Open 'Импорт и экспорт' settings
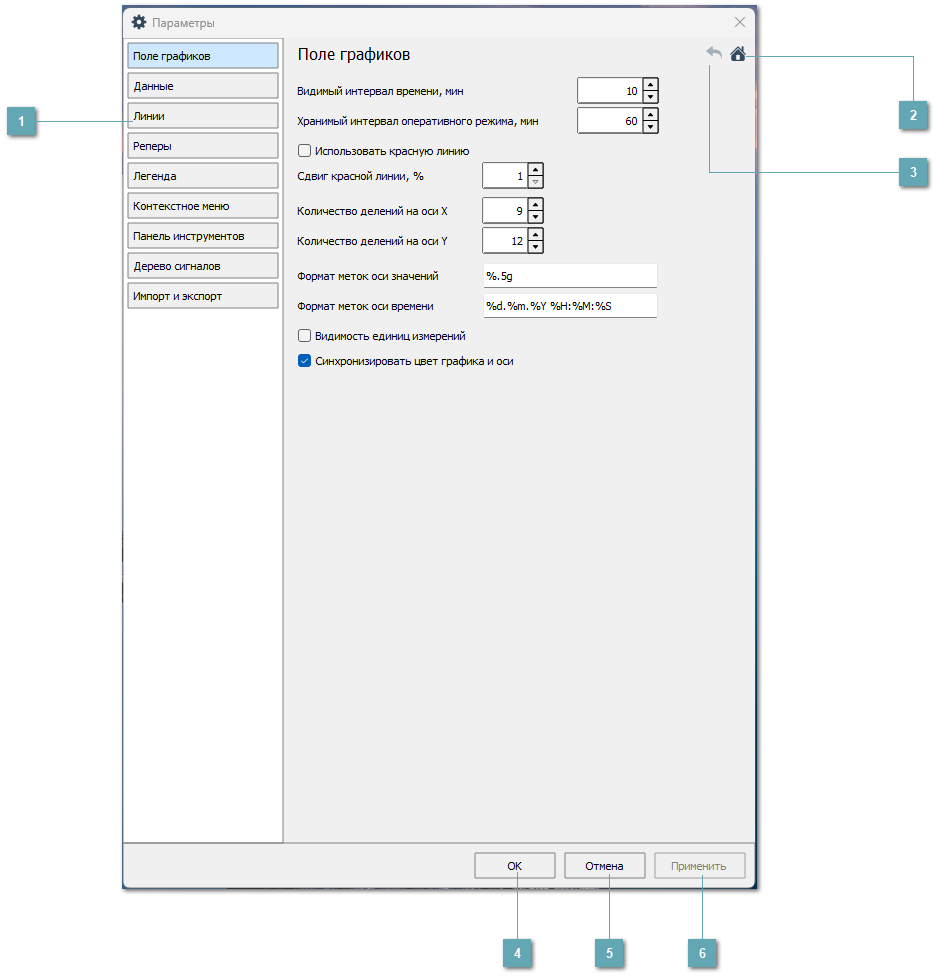The image size is (938, 978). click(202, 296)
